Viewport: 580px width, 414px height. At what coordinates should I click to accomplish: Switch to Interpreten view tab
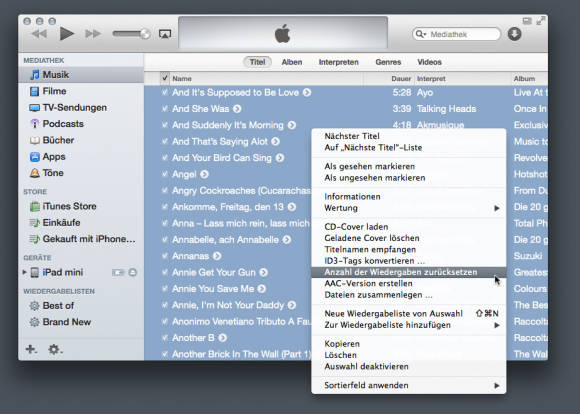338,62
